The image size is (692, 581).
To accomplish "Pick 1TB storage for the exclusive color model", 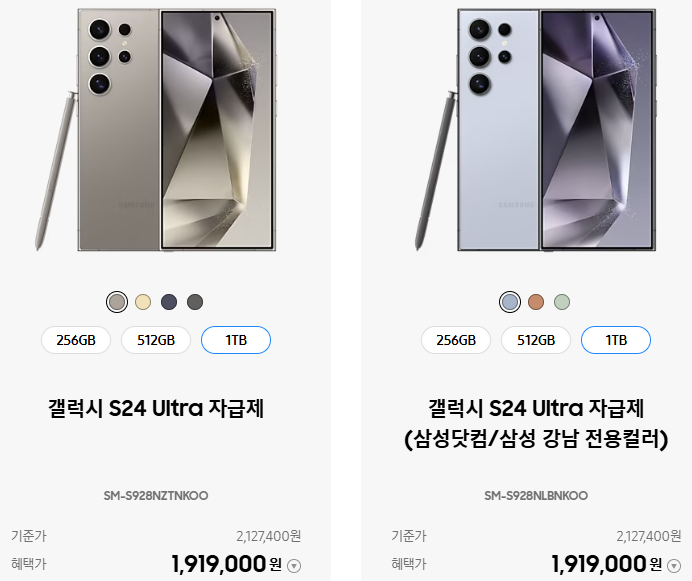I will (616, 340).
